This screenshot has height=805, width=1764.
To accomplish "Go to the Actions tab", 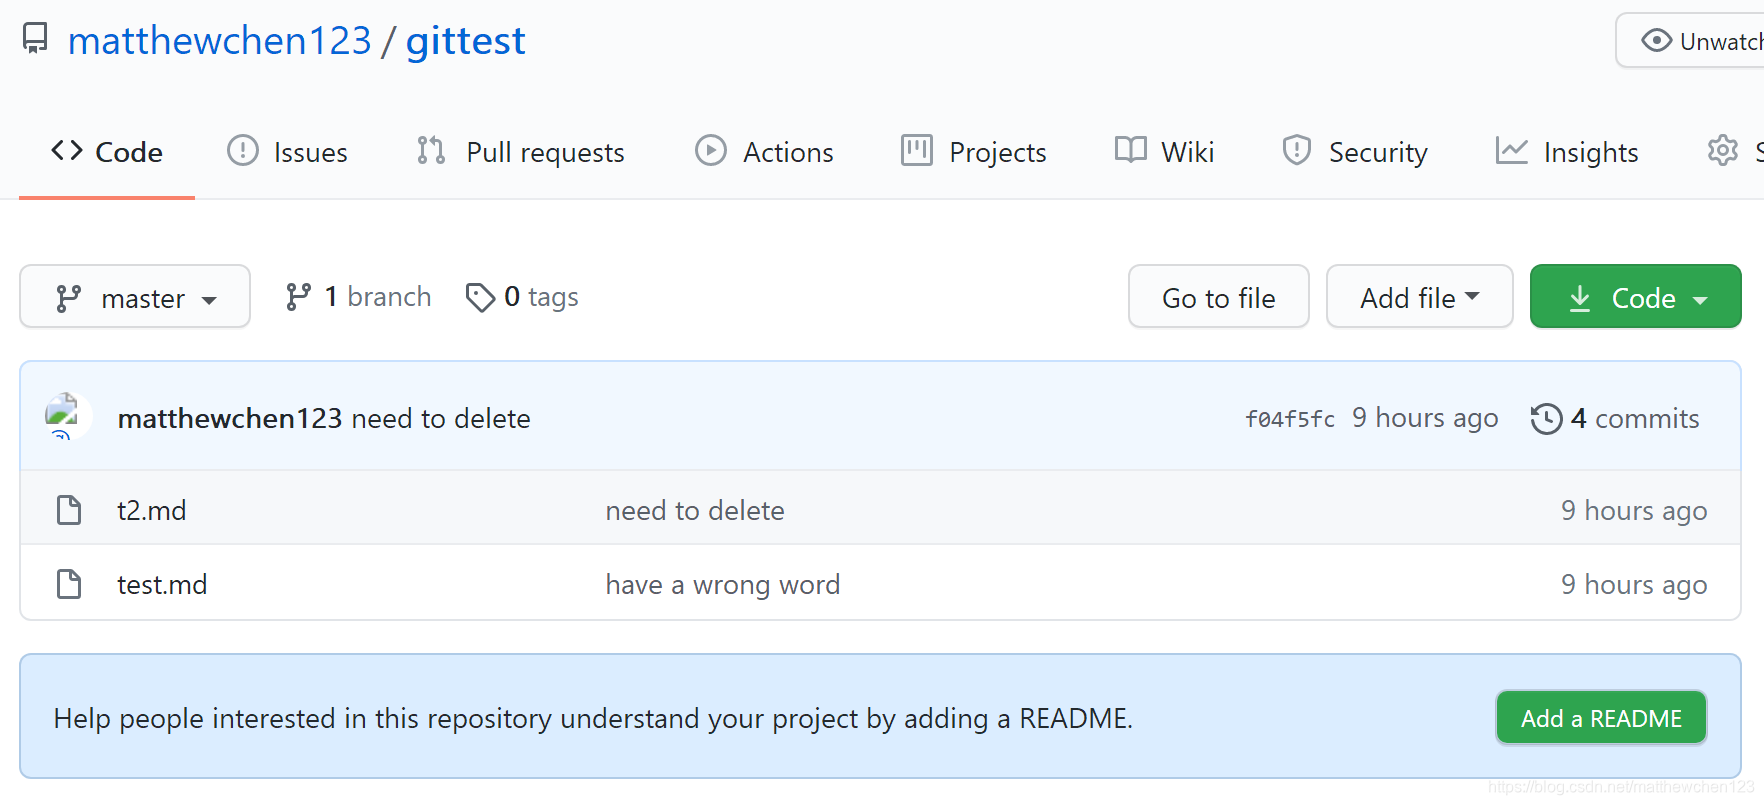I will [x=764, y=152].
